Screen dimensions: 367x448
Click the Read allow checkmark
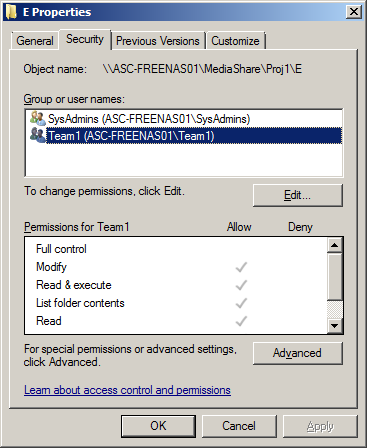click(241, 321)
